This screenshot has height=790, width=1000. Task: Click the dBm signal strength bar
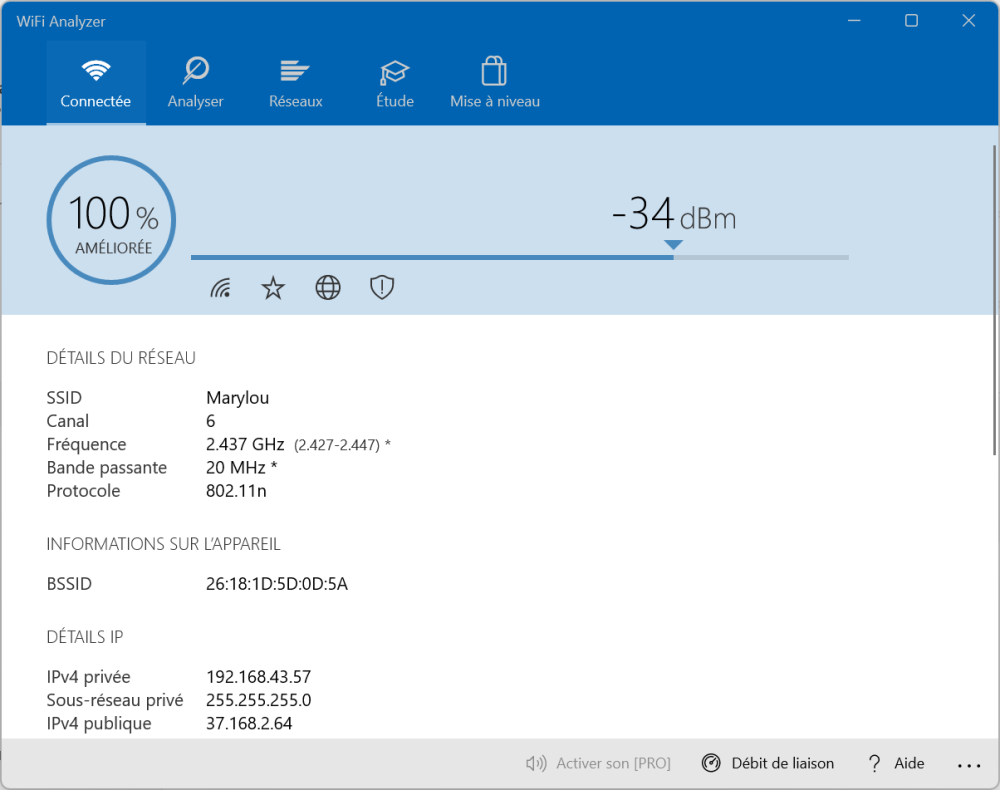(520, 257)
